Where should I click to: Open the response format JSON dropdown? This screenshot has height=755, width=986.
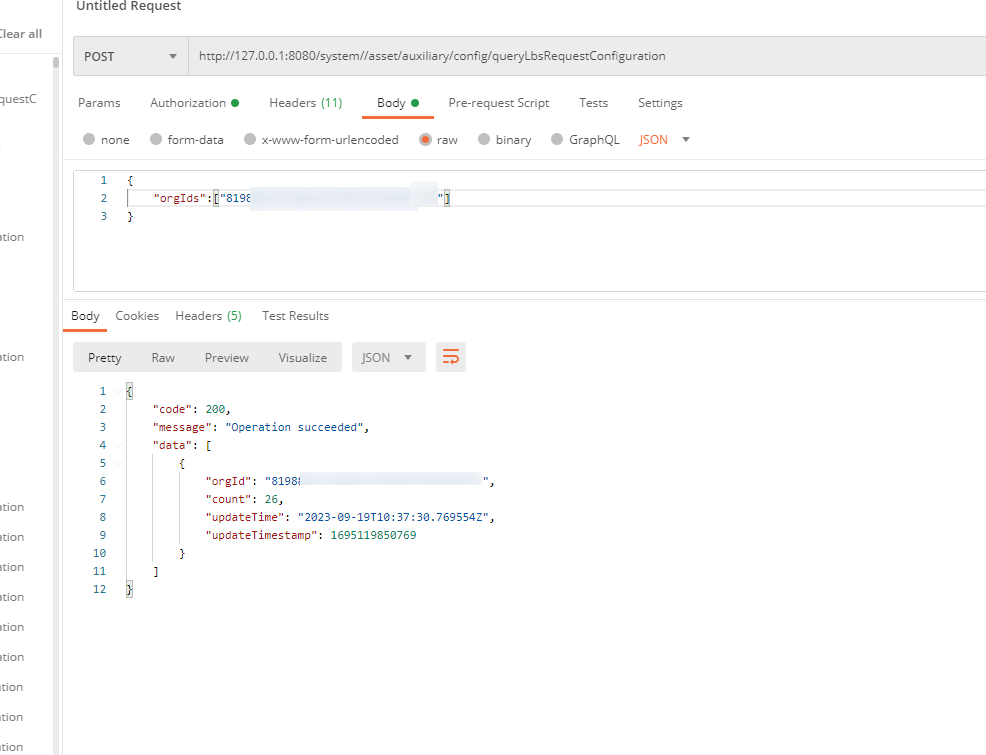pos(388,357)
